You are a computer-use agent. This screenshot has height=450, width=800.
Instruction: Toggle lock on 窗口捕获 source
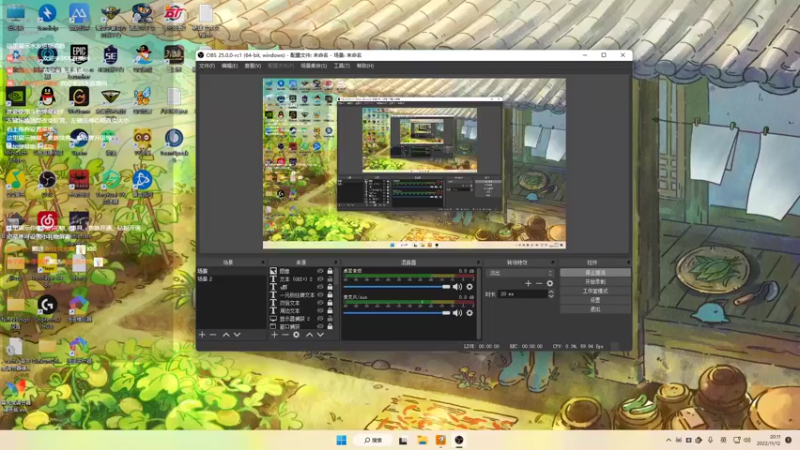[330, 326]
